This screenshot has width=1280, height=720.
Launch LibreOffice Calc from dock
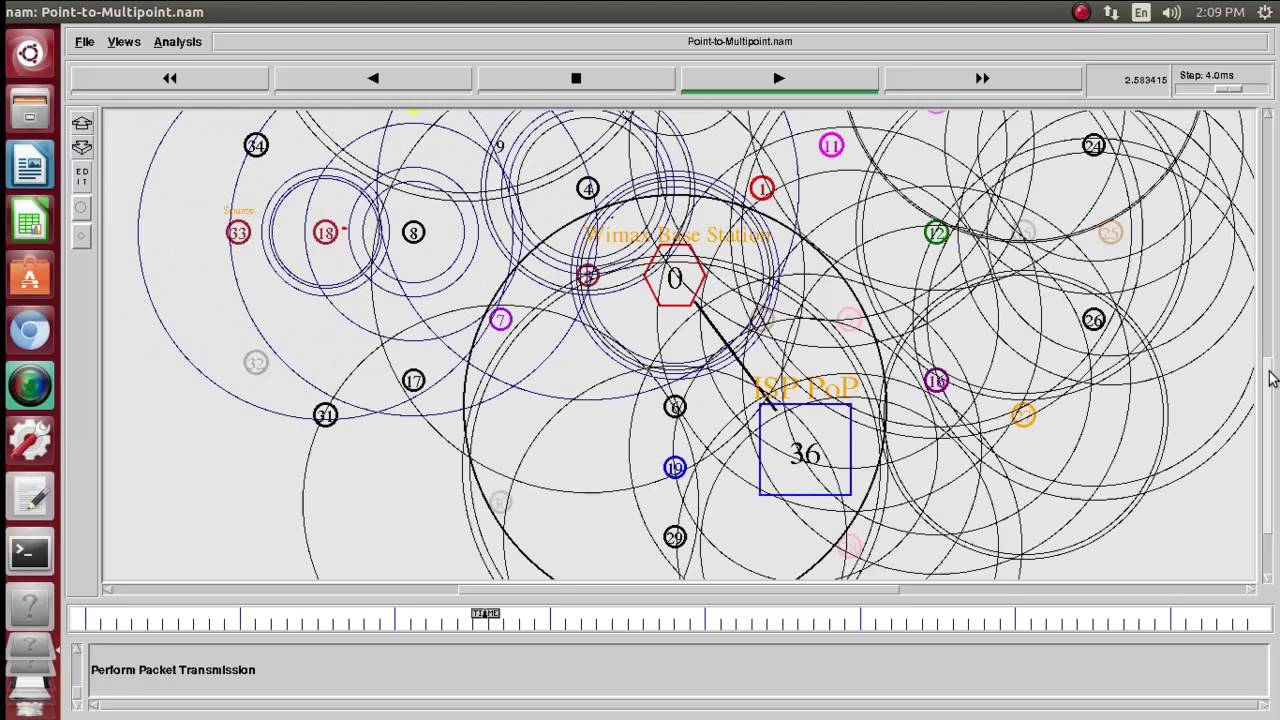[x=30, y=220]
